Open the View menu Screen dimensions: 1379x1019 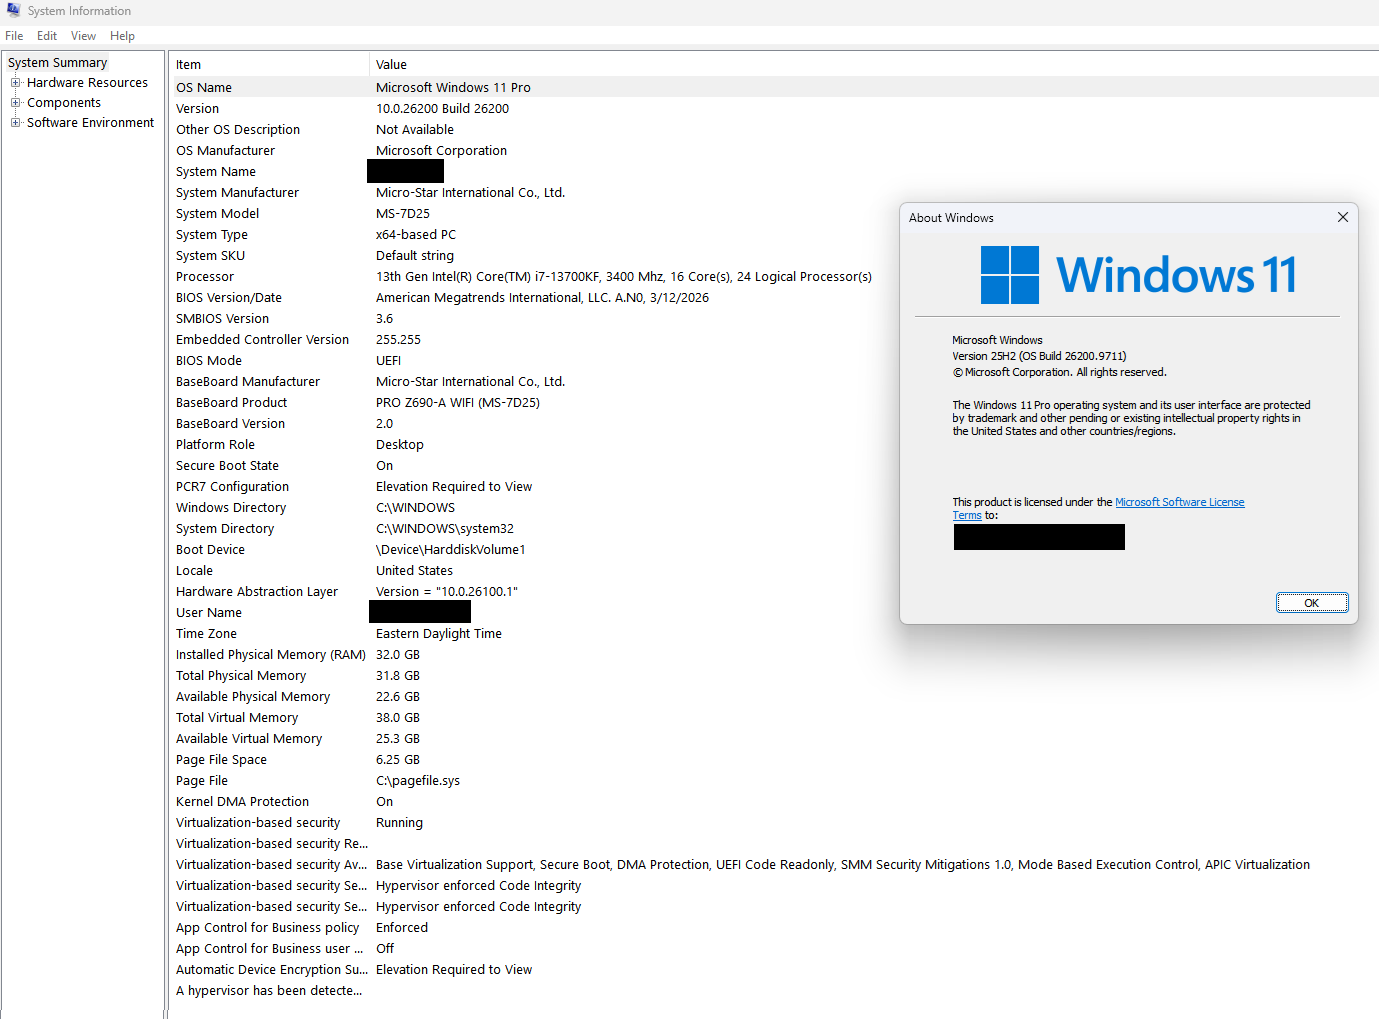(x=83, y=36)
